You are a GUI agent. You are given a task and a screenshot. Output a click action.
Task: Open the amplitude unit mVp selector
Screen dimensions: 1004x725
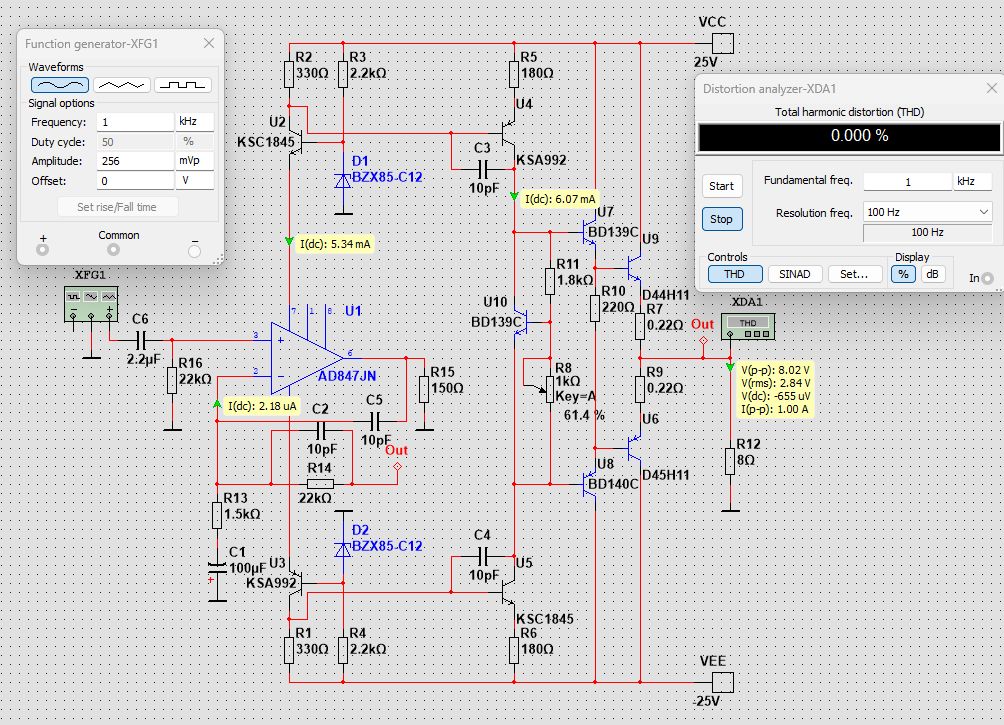195,161
